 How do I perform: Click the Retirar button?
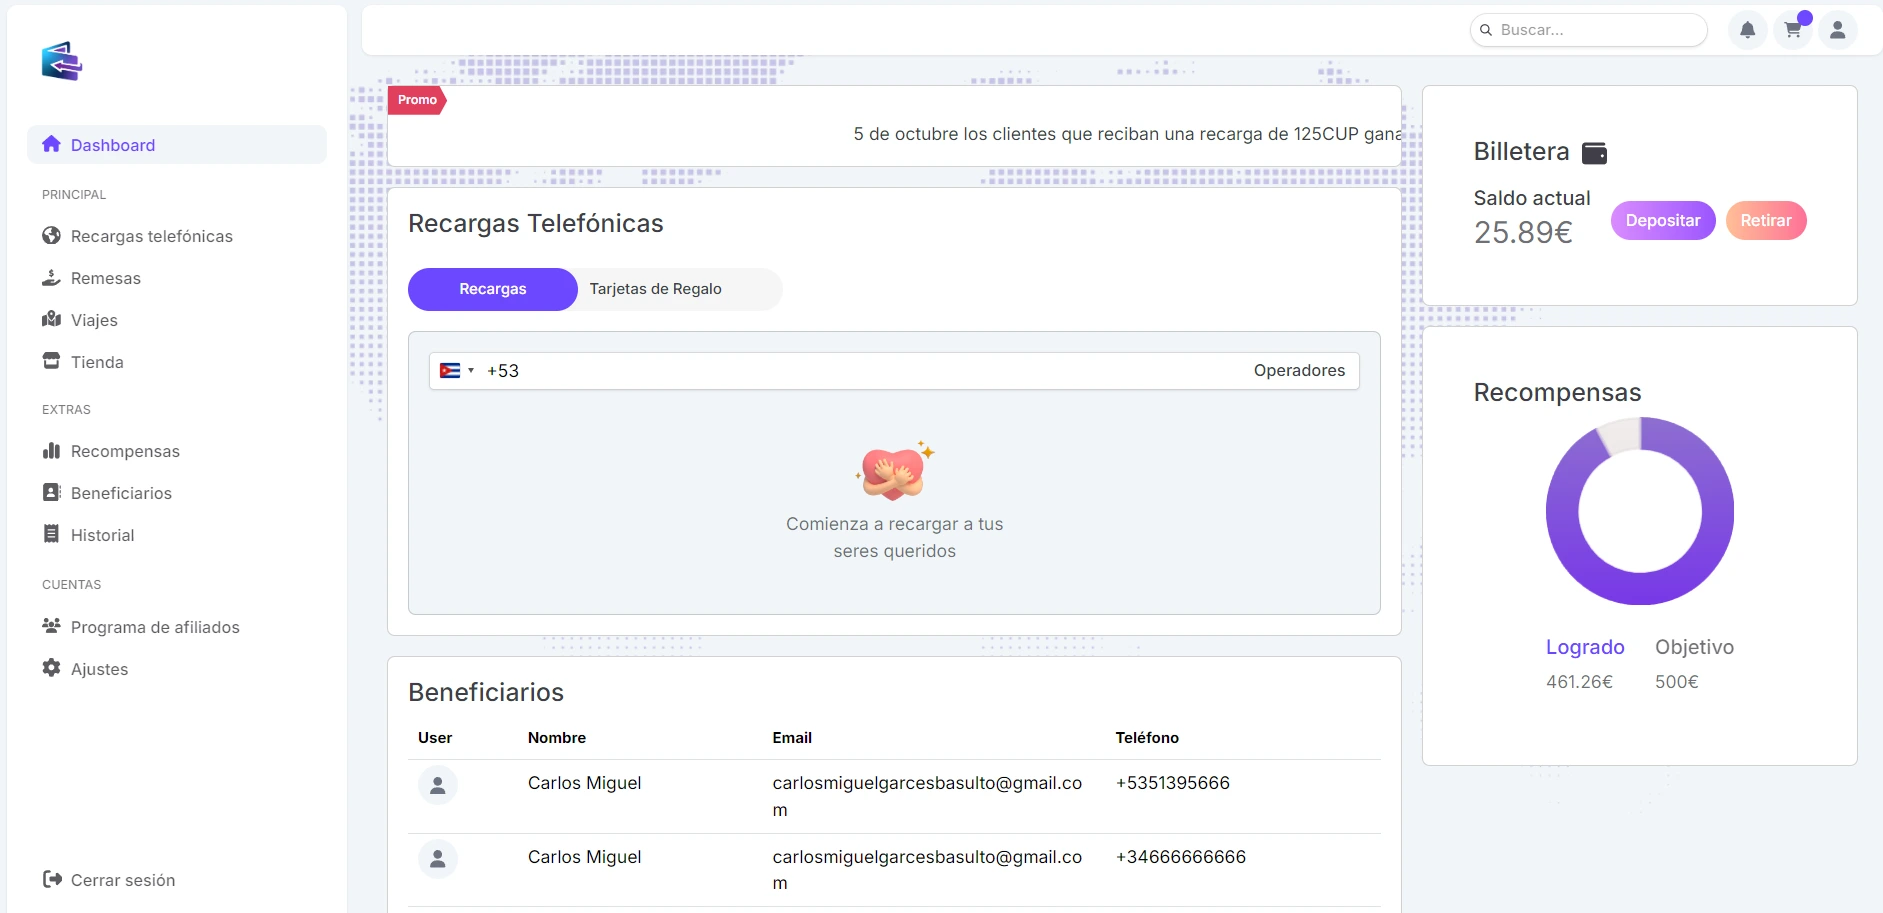tap(1766, 220)
